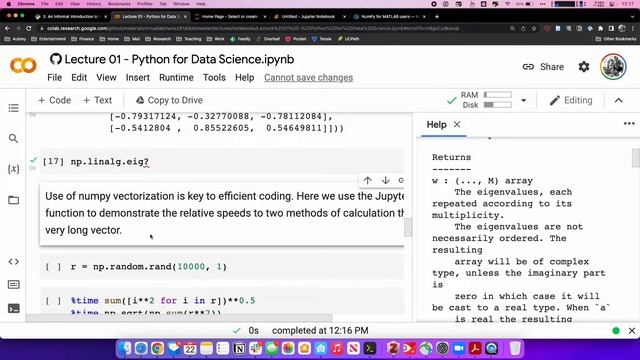
Task: Collapse the header with chevron up
Action: point(619,100)
